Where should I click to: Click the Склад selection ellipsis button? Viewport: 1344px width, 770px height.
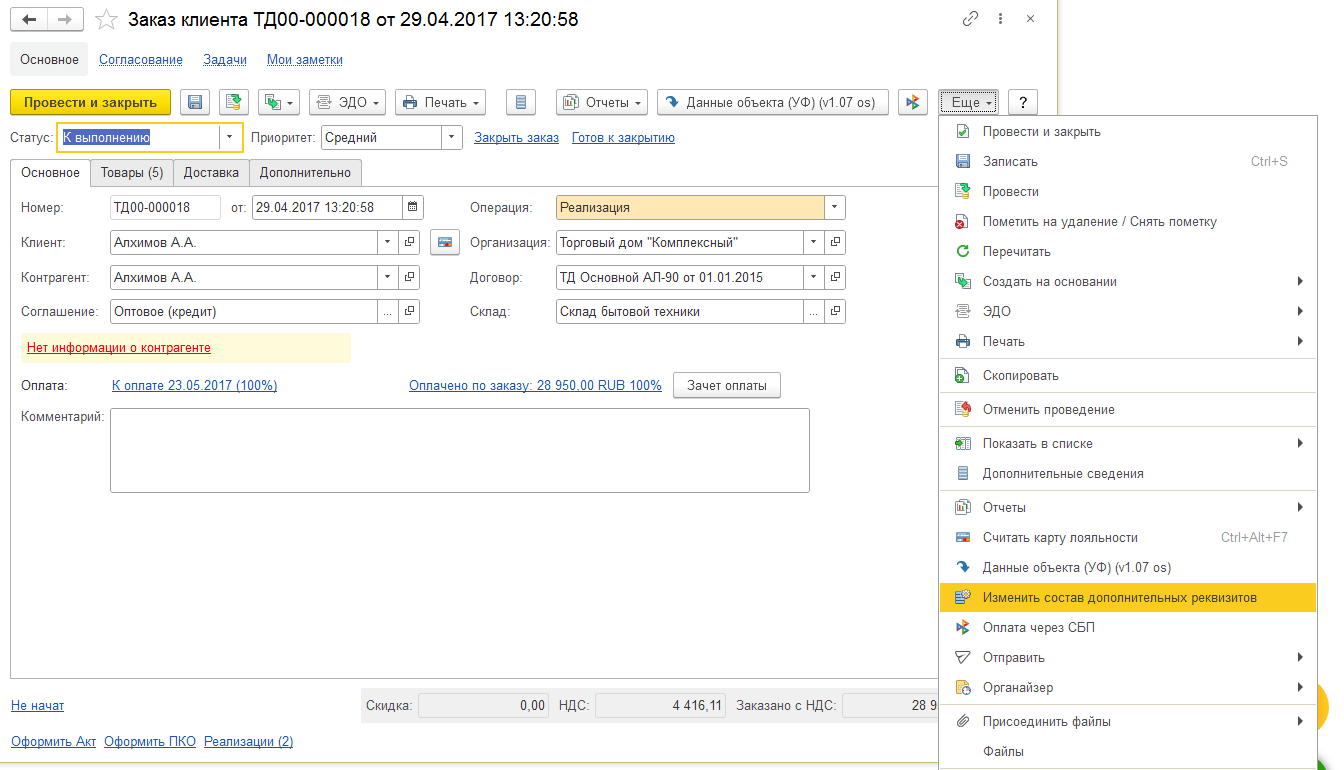(x=814, y=312)
